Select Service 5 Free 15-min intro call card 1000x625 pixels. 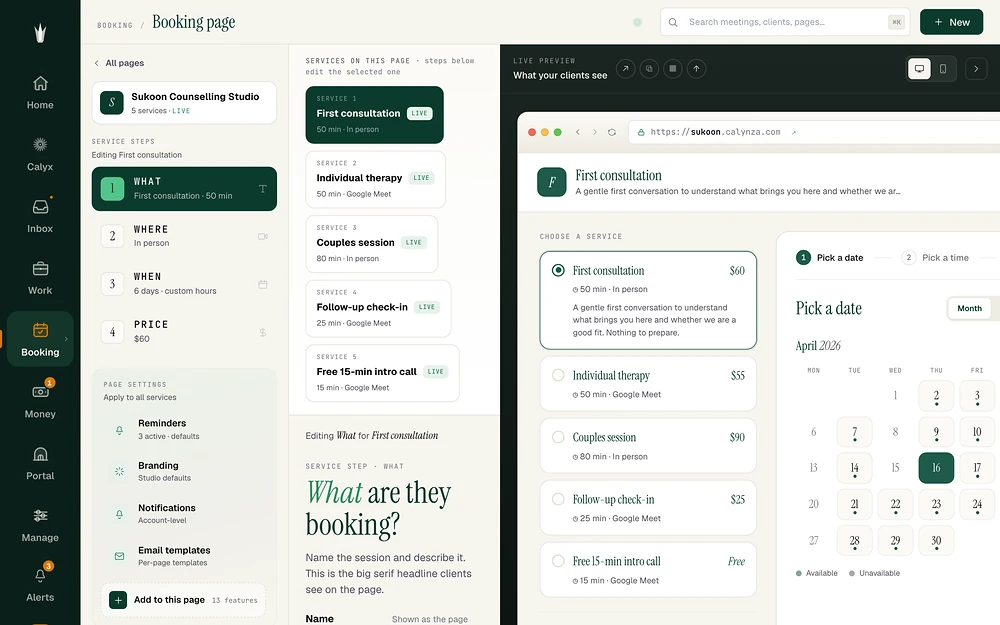(x=382, y=373)
